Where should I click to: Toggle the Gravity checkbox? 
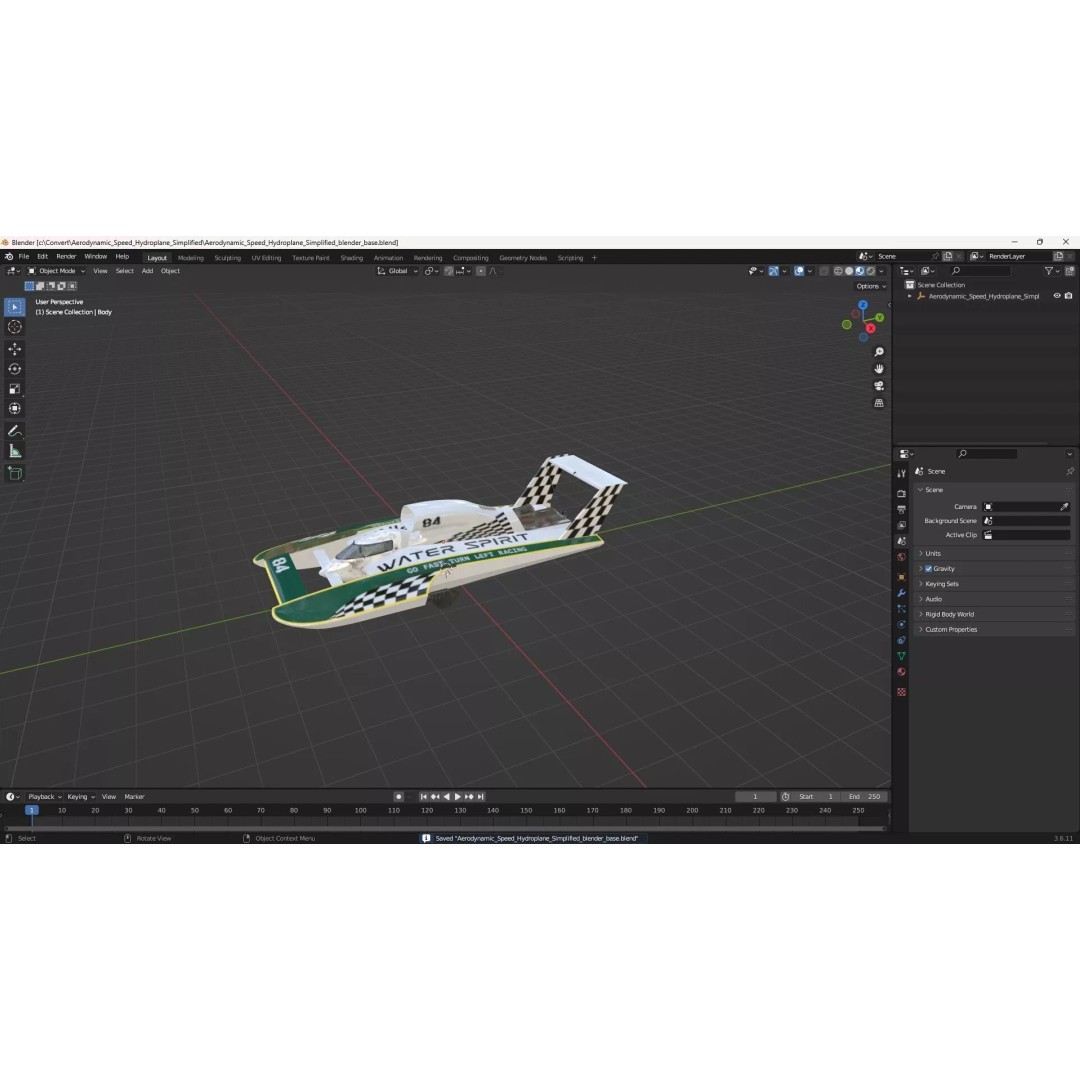point(928,569)
